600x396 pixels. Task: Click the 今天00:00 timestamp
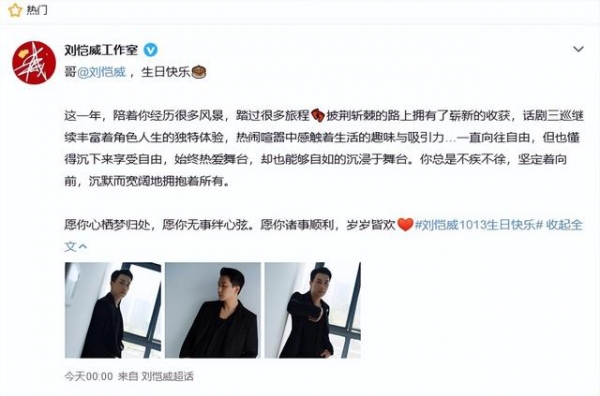pos(88,376)
